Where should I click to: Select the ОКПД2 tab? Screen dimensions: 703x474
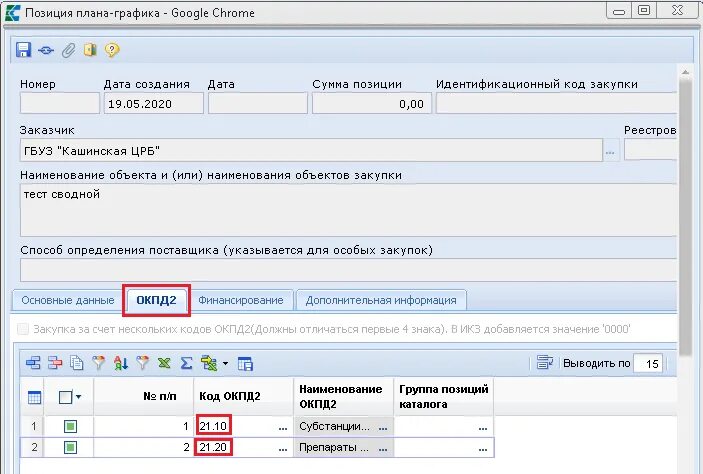coord(156,300)
